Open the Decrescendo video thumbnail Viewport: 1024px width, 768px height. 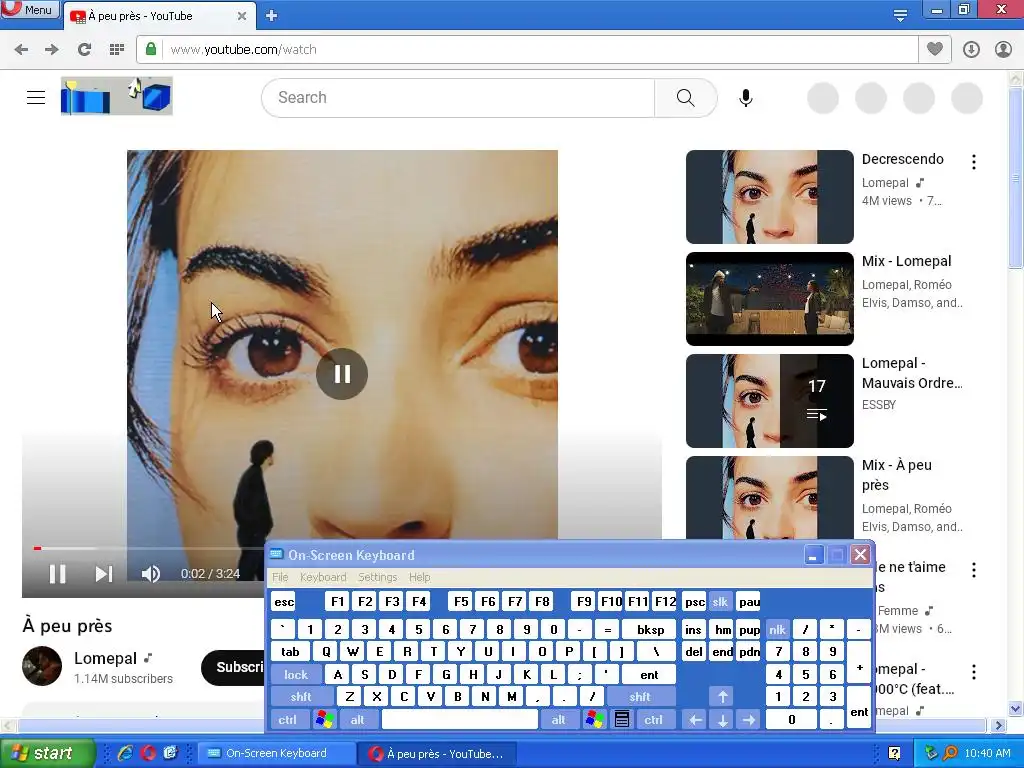coord(770,197)
